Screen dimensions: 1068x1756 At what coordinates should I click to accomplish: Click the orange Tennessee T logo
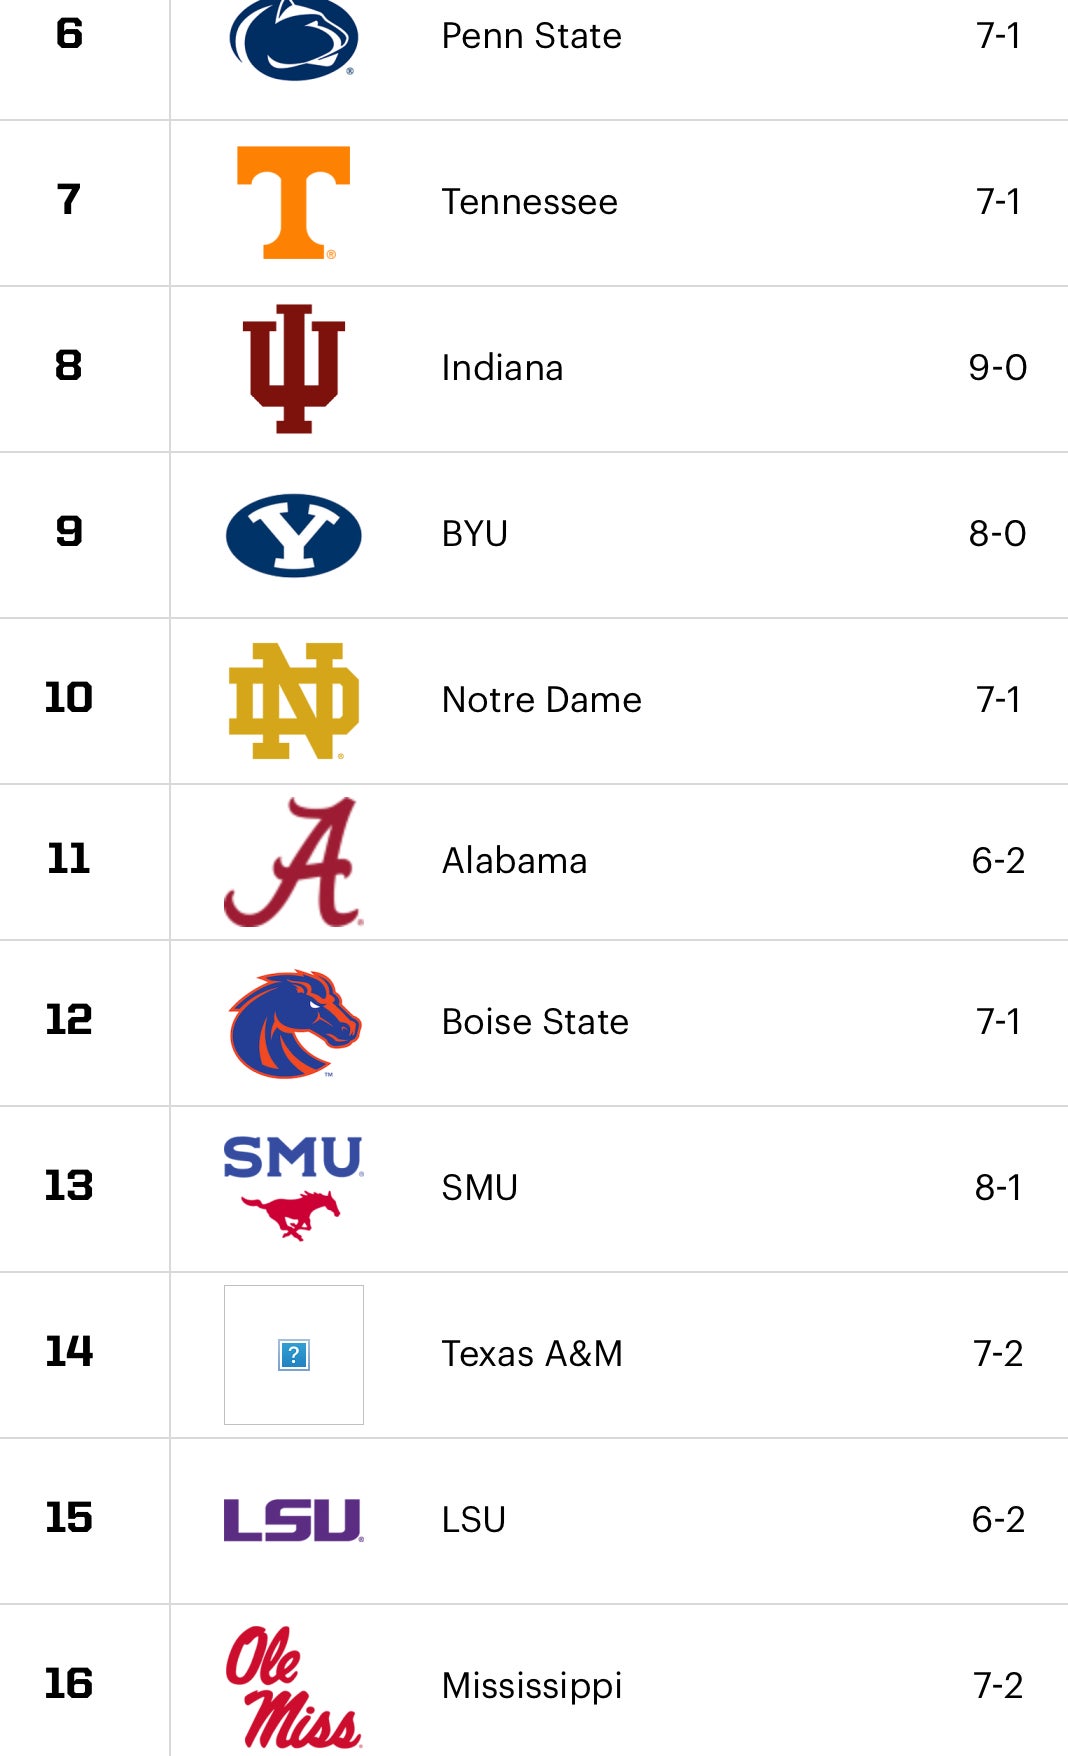(x=293, y=202)
